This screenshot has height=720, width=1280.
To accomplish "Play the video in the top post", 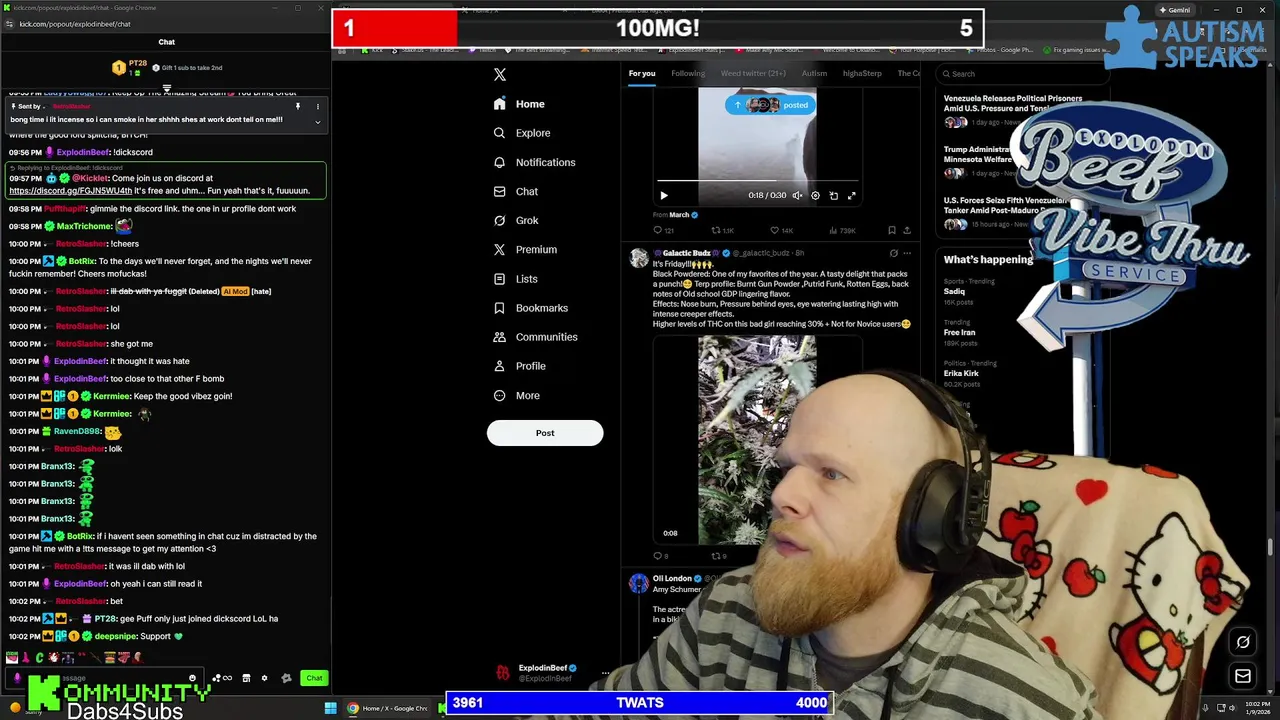I will [664, 196].
